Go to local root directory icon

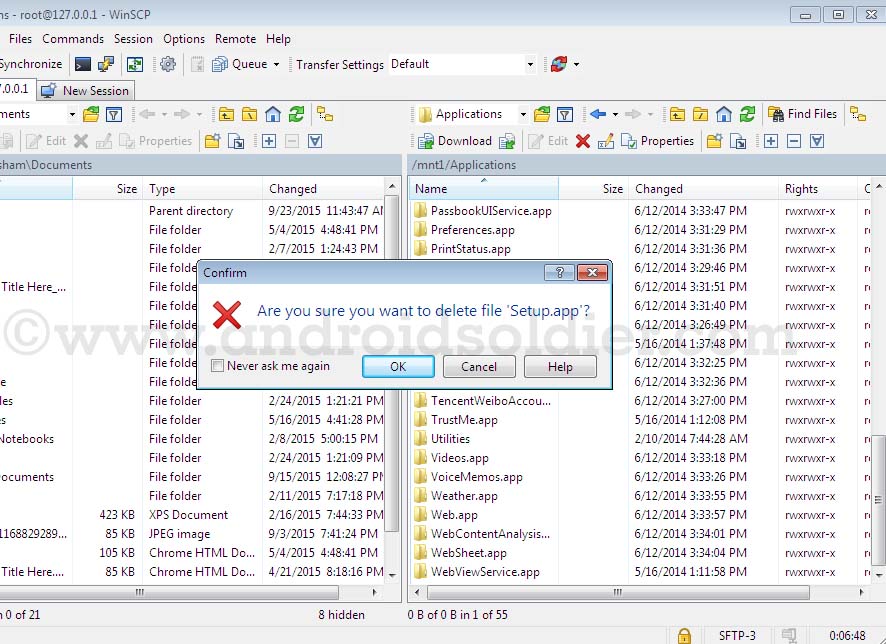[x=249, y=115]
